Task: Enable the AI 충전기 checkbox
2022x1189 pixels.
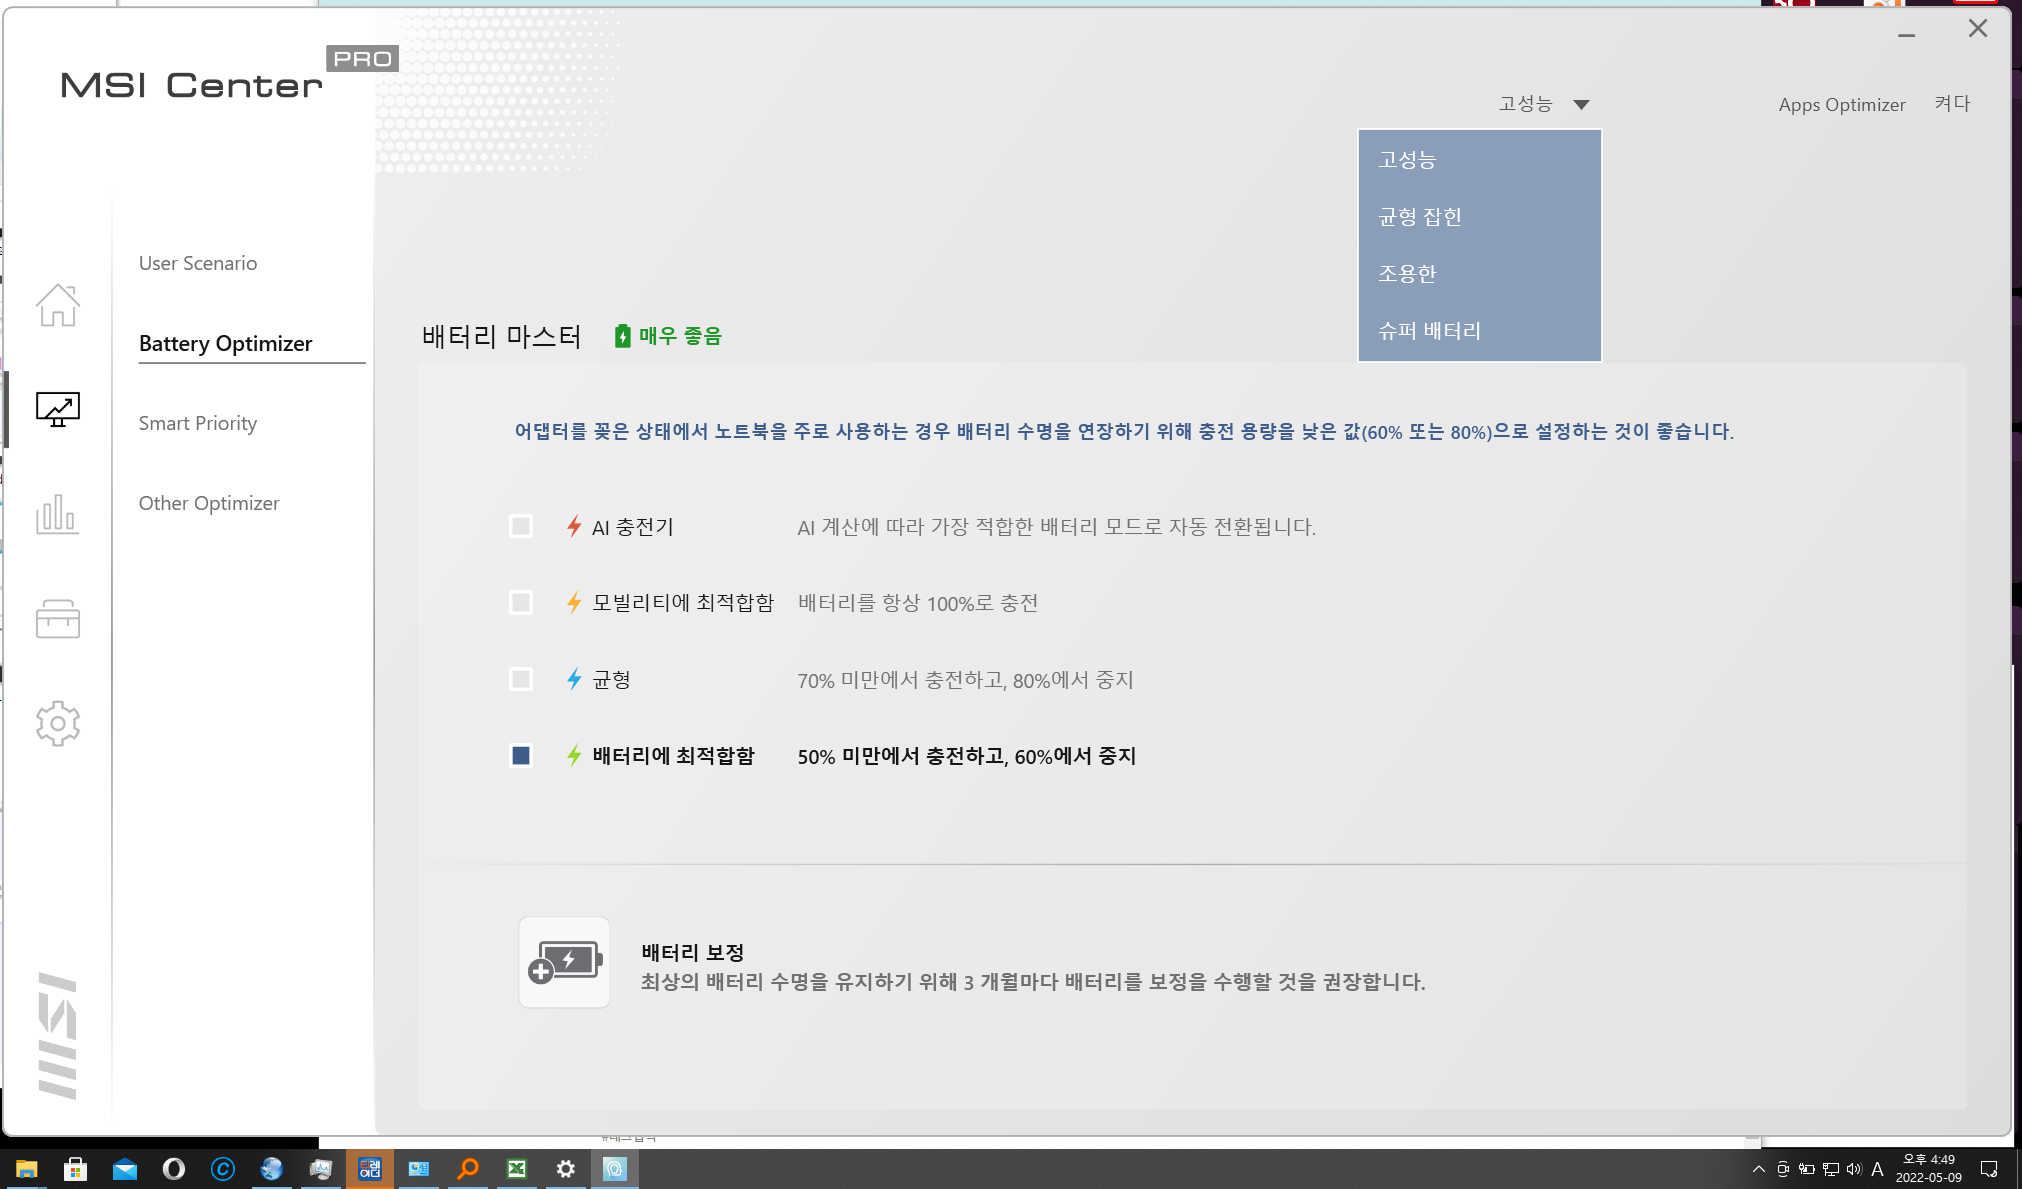Action: point(521,526)
